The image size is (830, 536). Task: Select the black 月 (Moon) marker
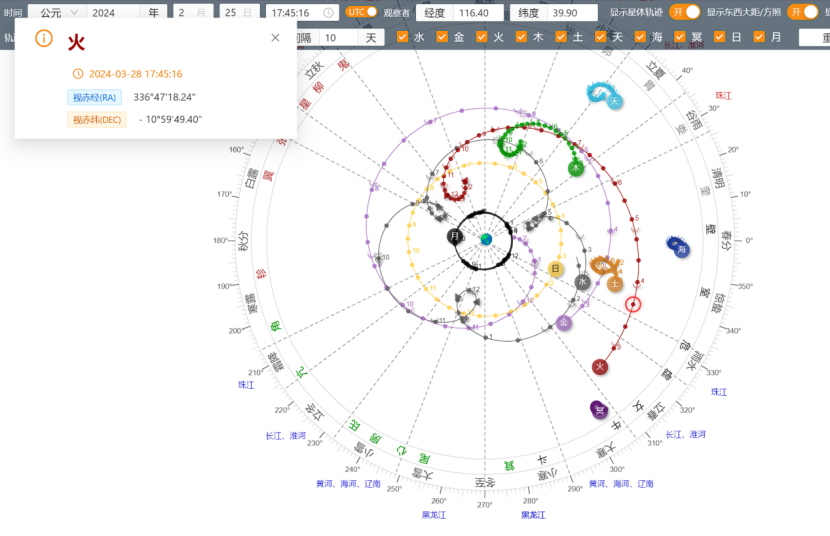[x=455, y=237]
